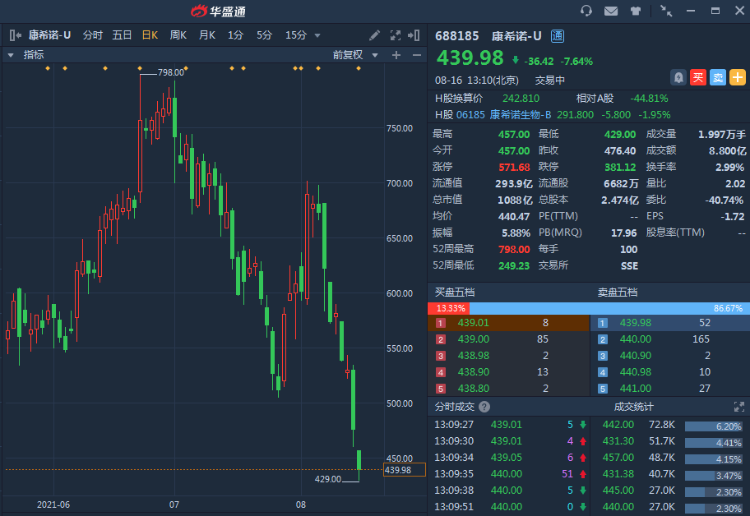Image resolution: width=750 pixels, height=516 pixels.
Task: Click the blue 卖 sell button
Action: tap(717, 77)
